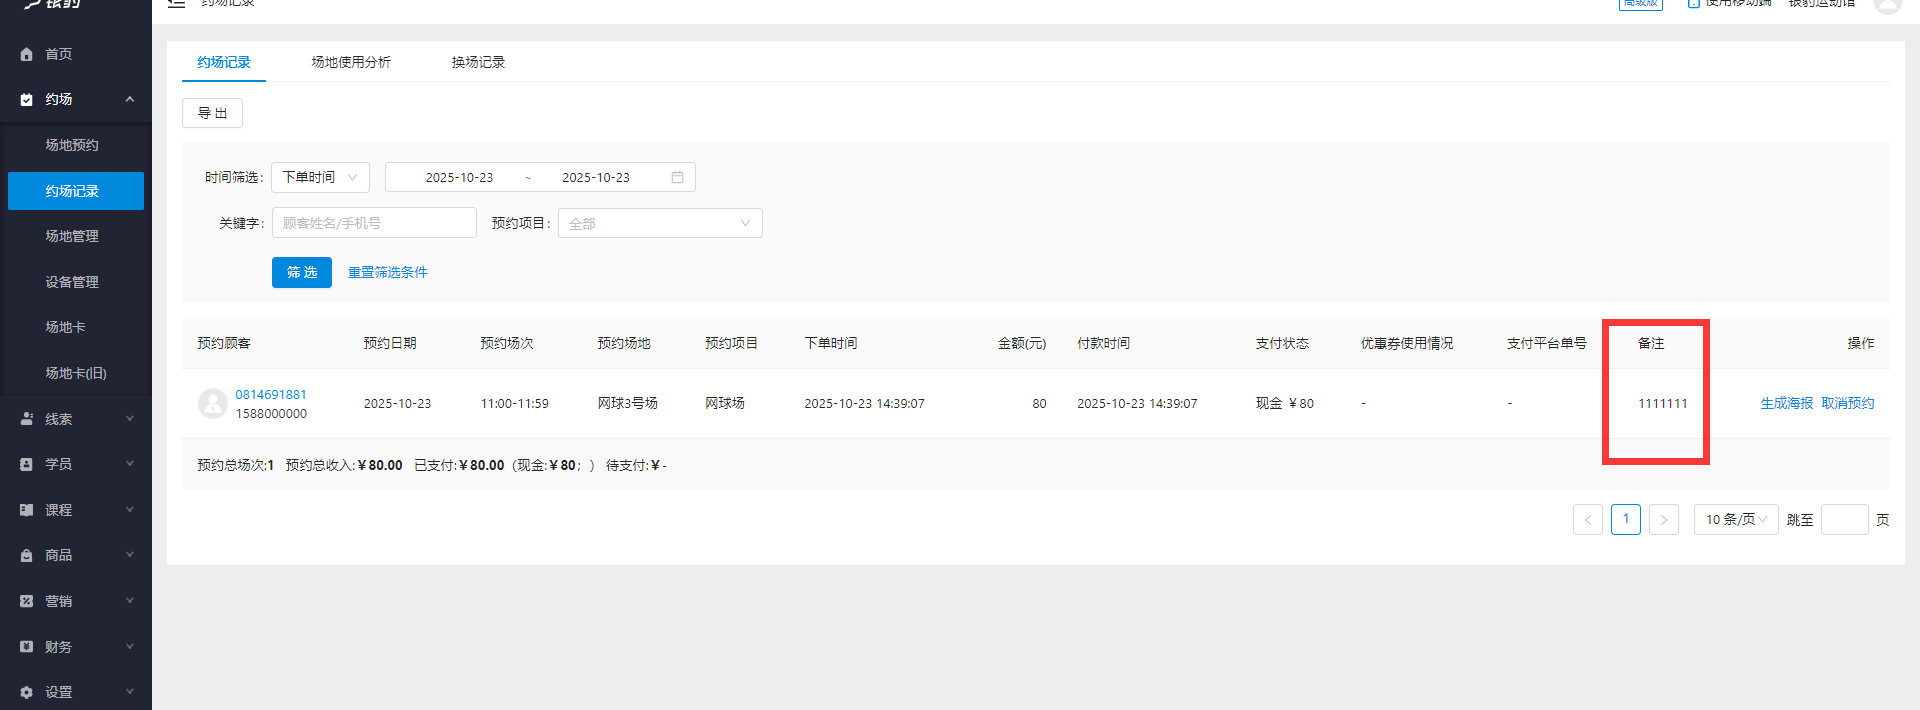Click the 商品 shopping bag icon
Viewport: 1920px width, 710px height.
(x=26, y=555)
